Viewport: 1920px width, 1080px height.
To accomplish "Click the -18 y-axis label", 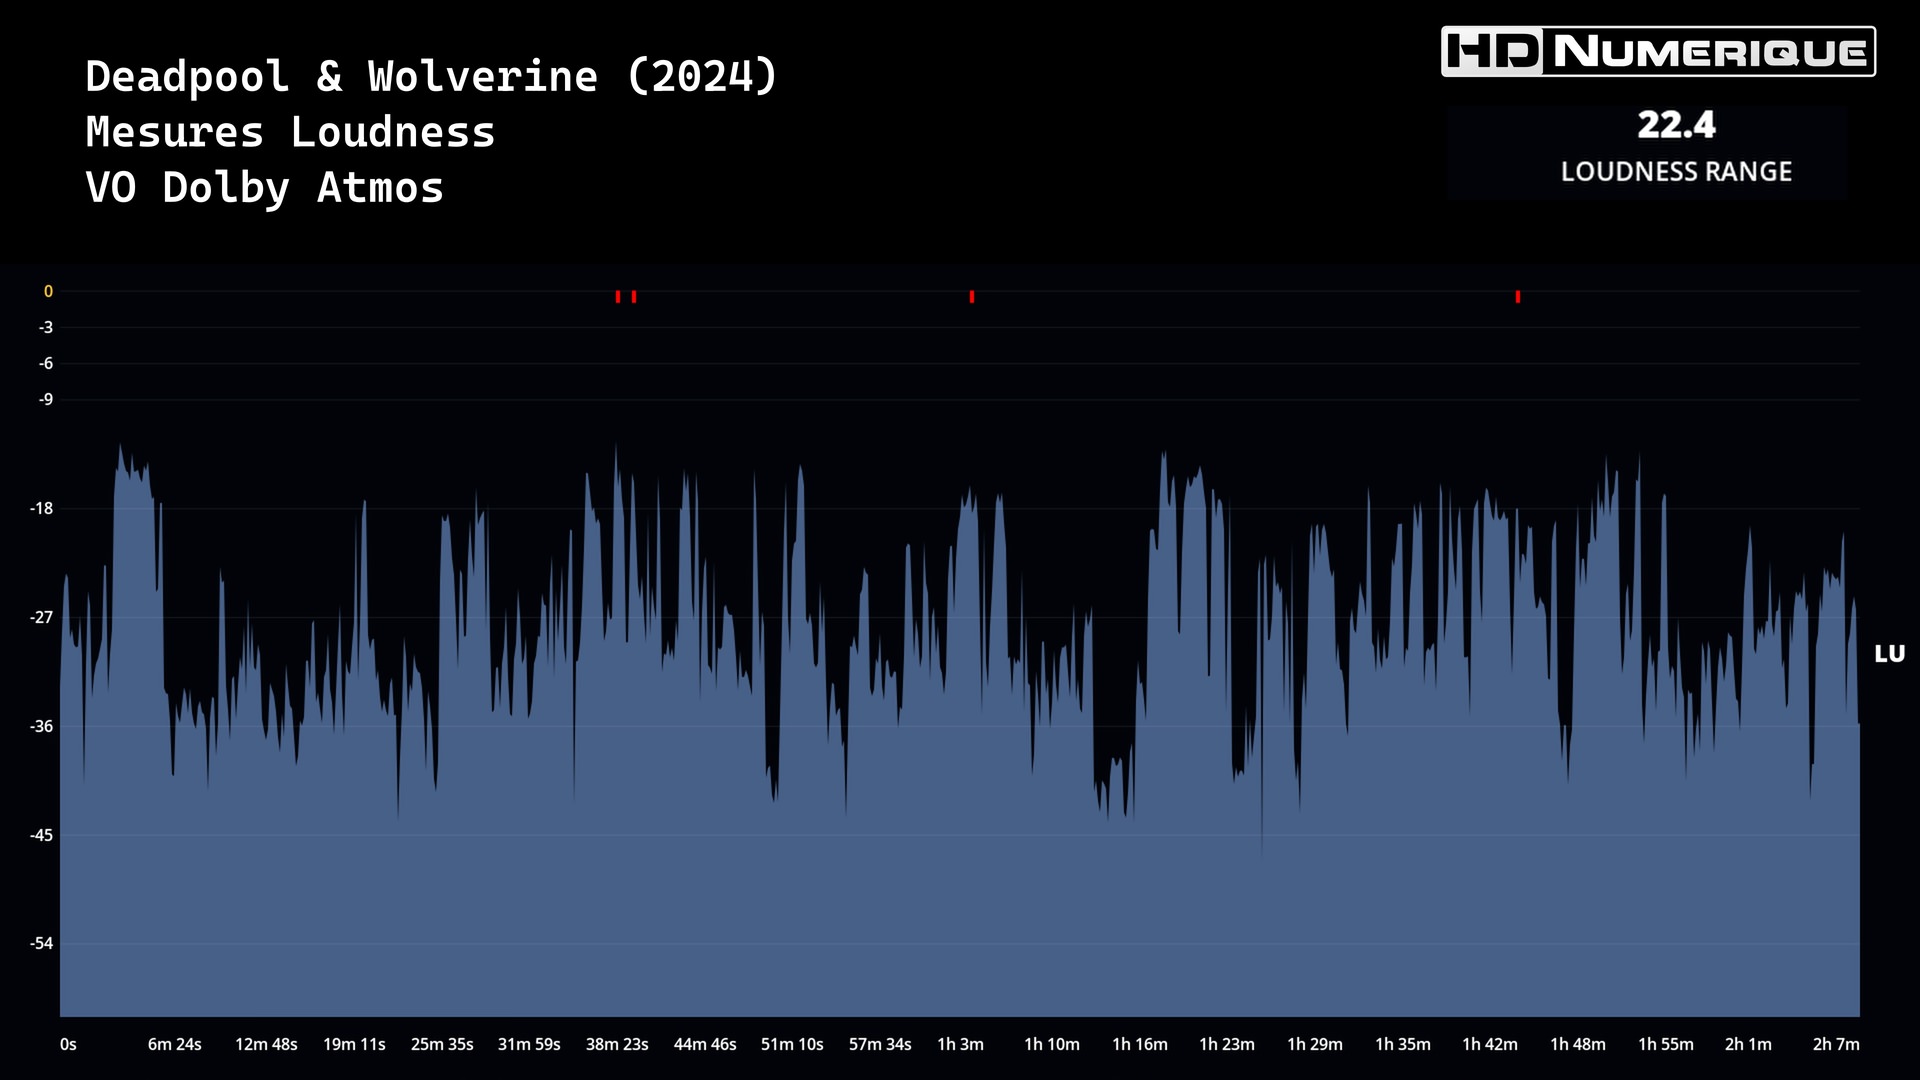I will 41,508.
